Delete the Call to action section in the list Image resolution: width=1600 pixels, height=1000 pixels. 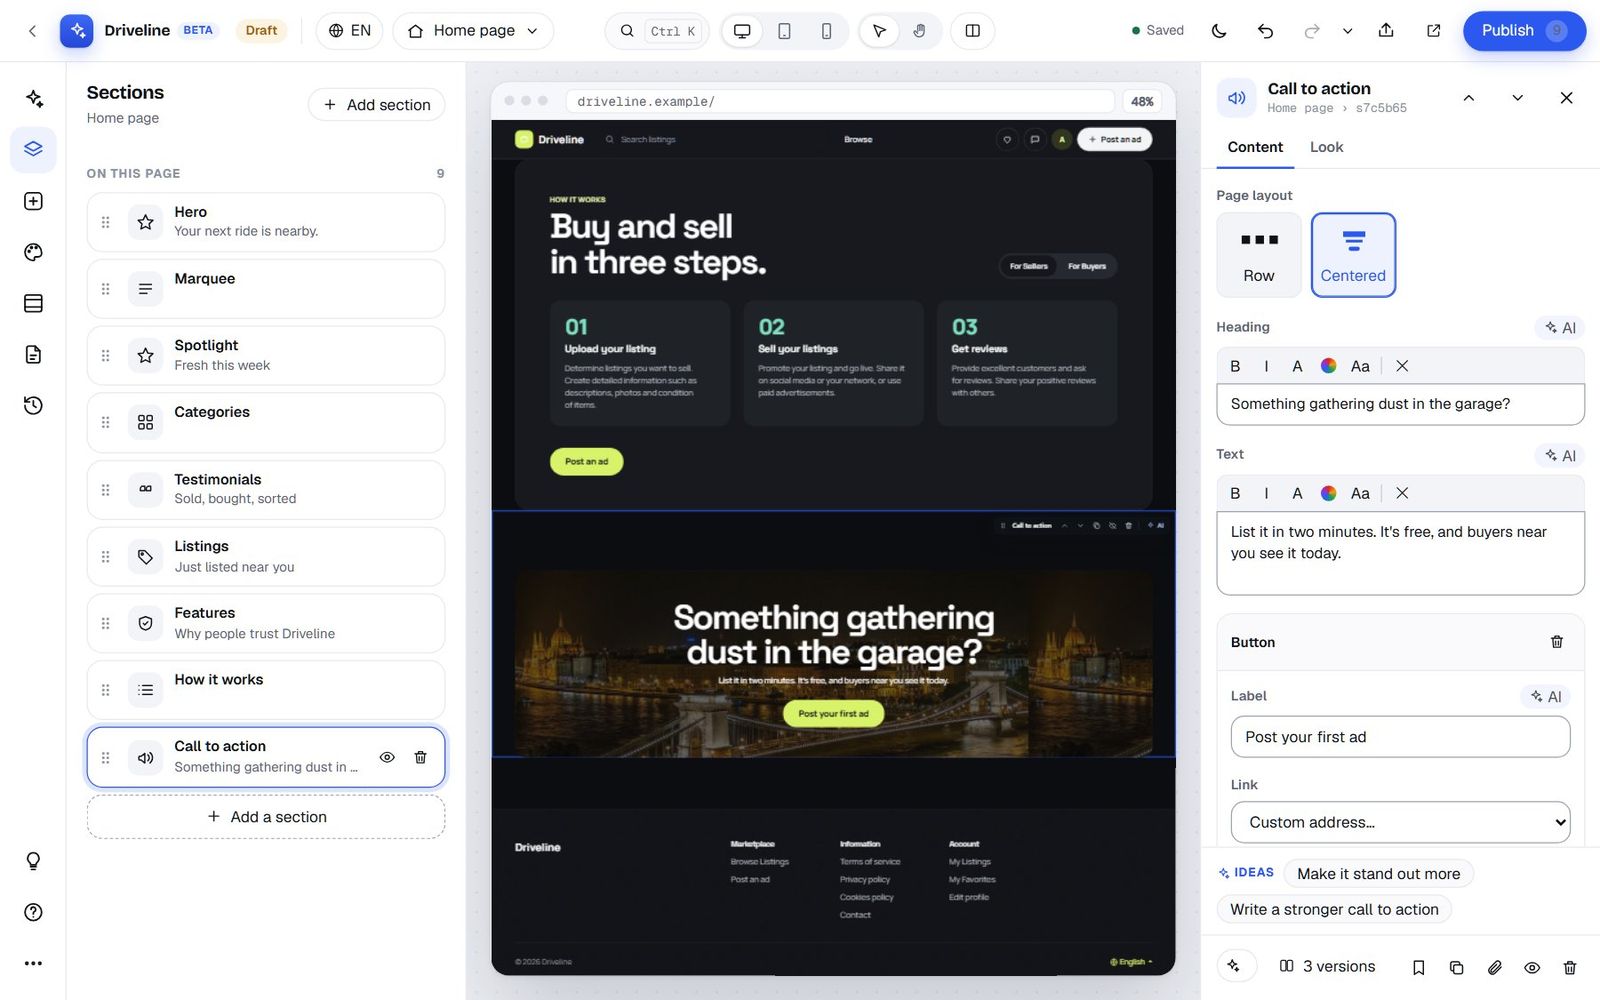pyautogui.click(x=420, y=757)
